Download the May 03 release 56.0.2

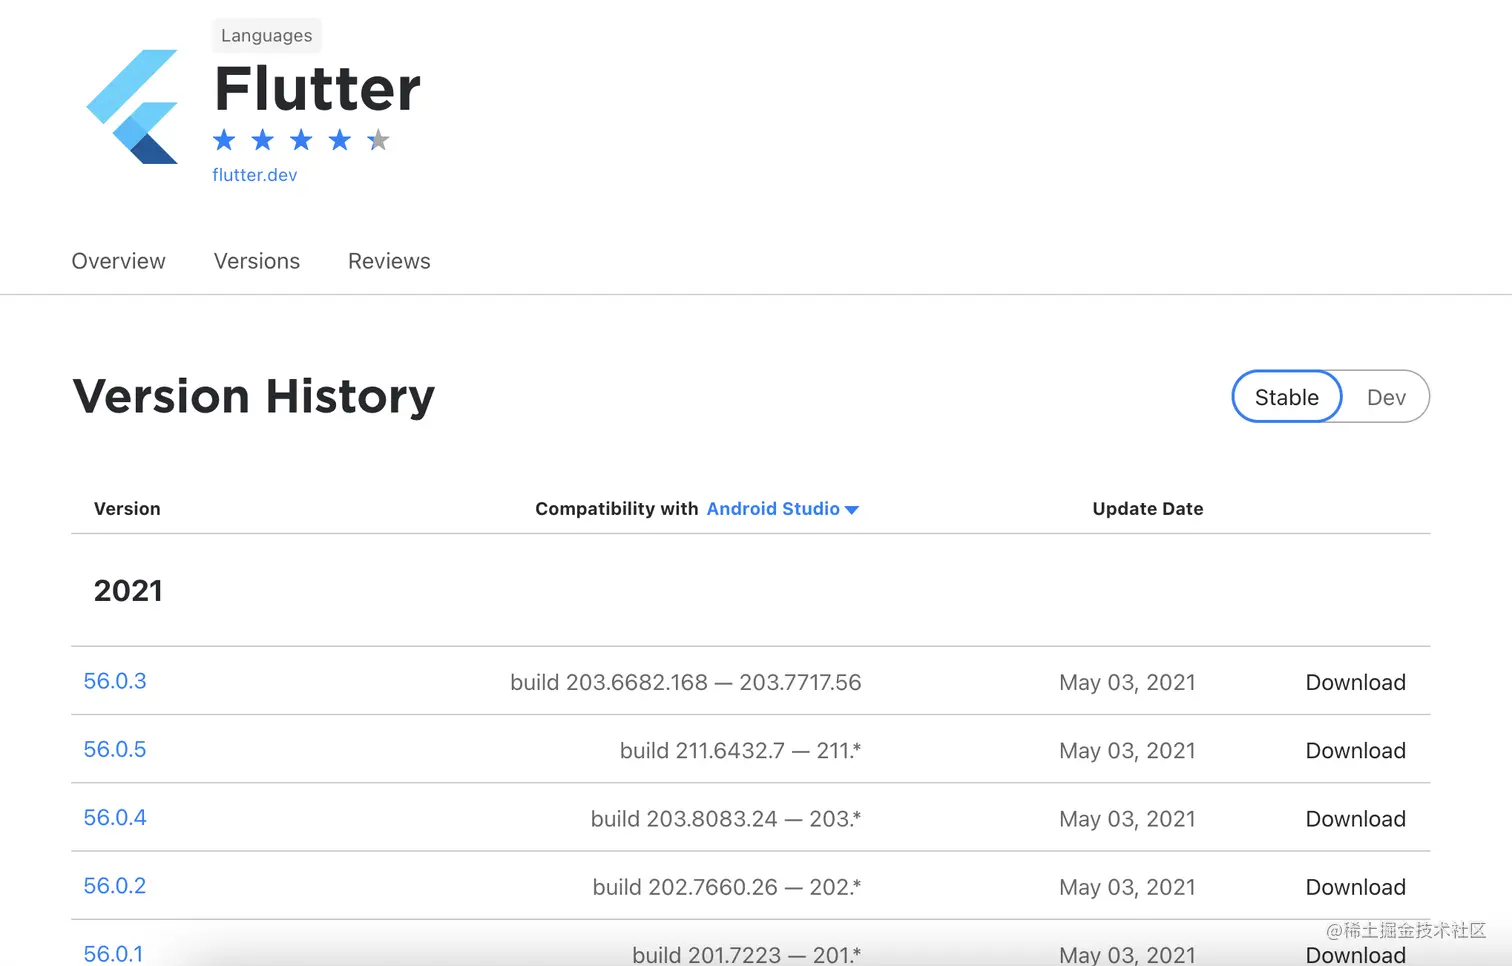(1355, 887)
